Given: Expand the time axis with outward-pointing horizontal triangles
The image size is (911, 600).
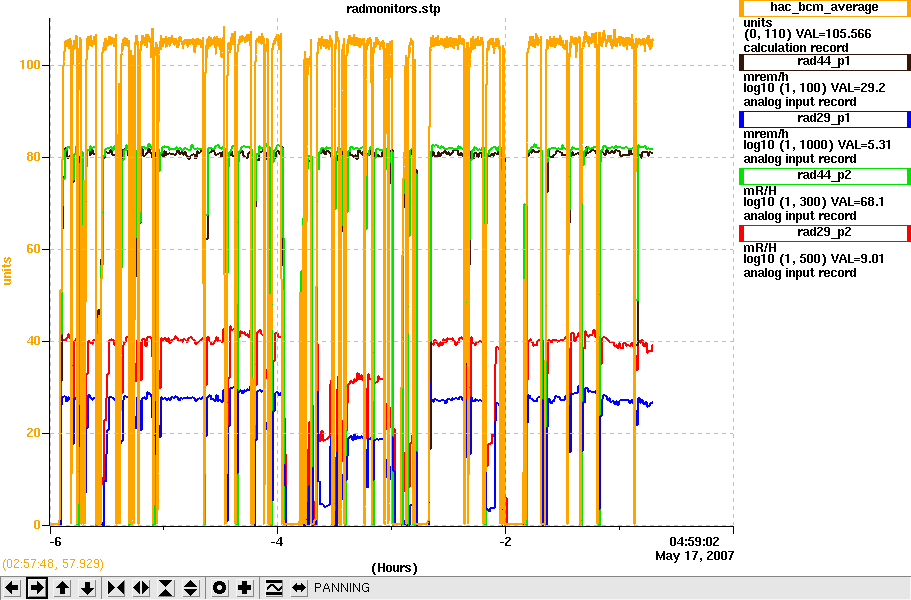Looking at the screenshot, I should (x=141, y=588).
